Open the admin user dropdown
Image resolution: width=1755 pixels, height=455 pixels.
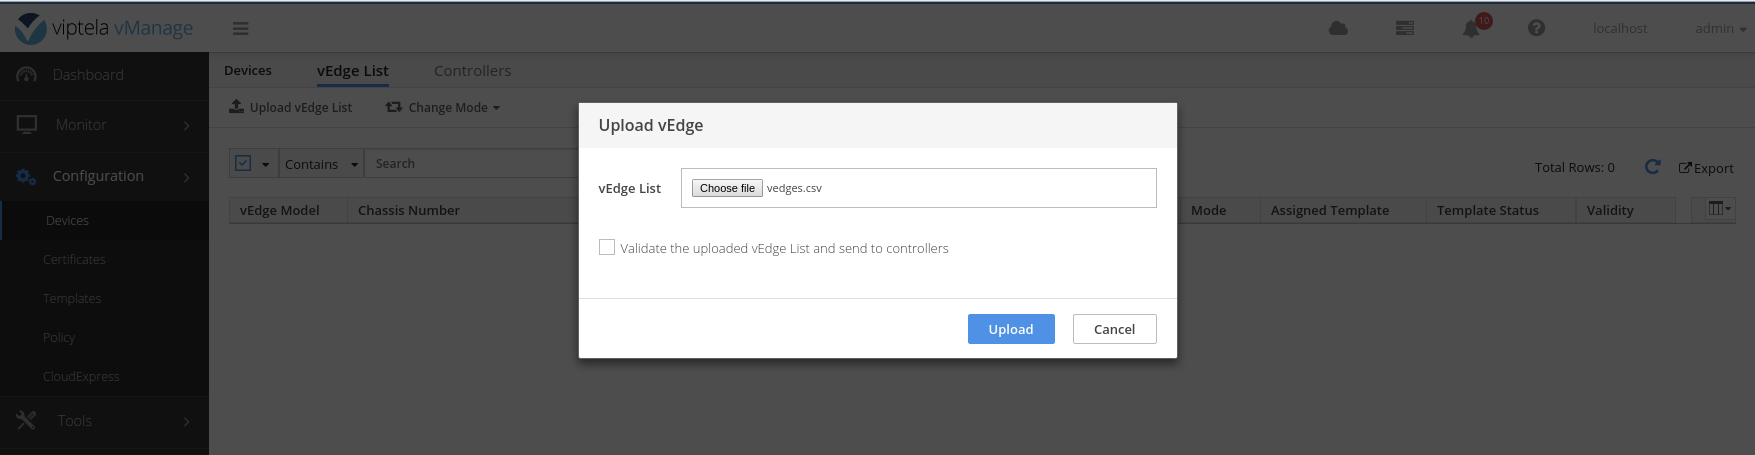click(1720, 29)
